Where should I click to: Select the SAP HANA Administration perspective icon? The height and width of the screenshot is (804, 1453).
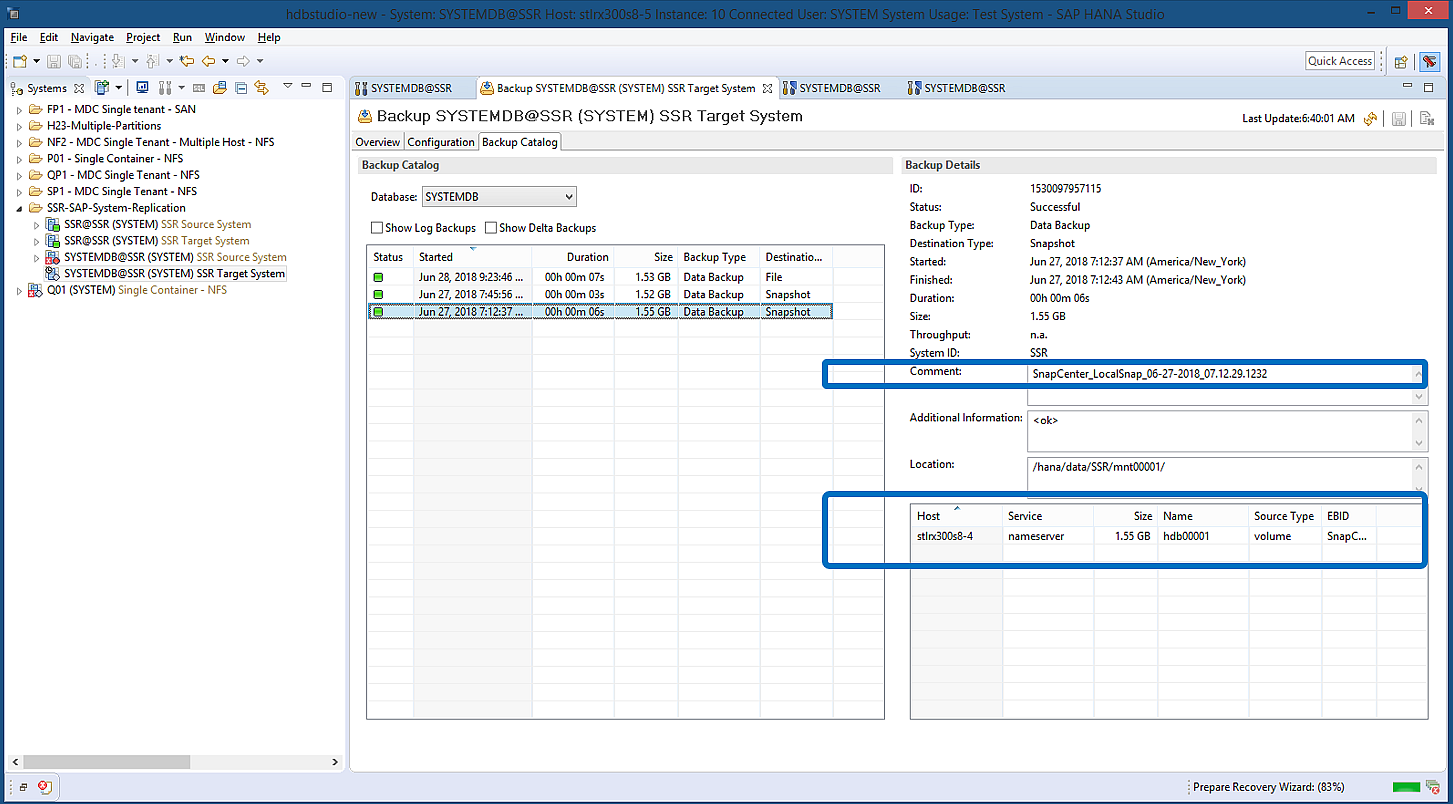pos(1429,61)
